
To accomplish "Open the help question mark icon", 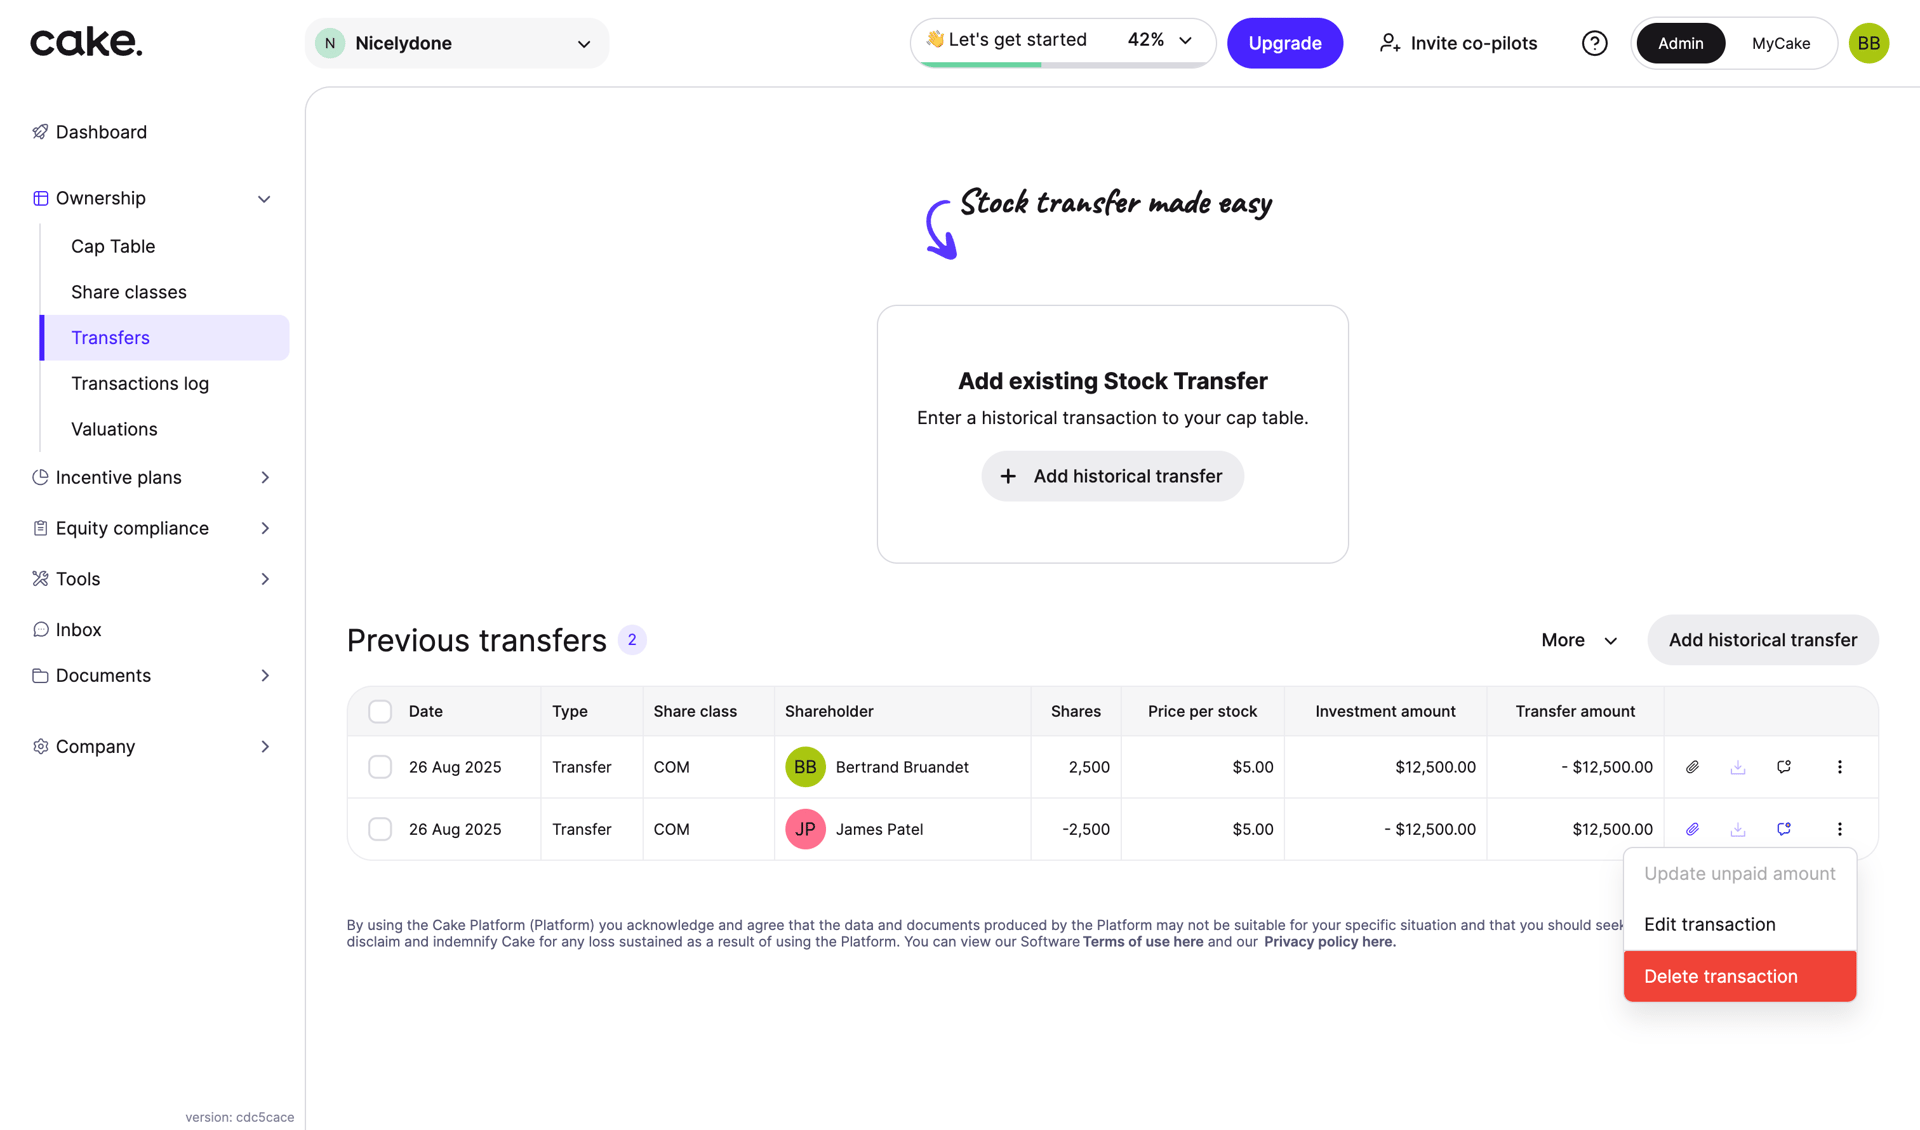I will [x=1595, y=43].
